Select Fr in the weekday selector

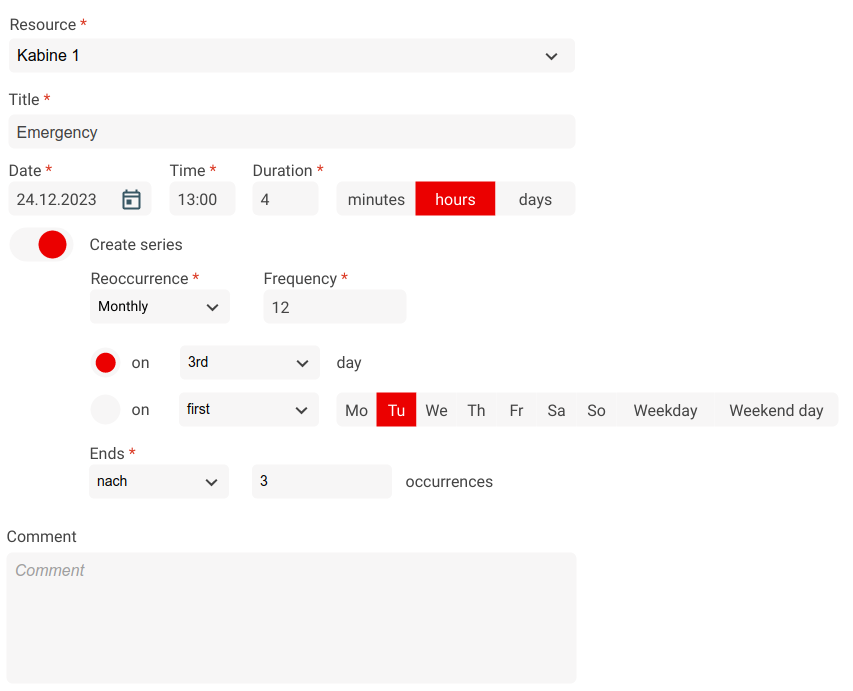[516, 410]
